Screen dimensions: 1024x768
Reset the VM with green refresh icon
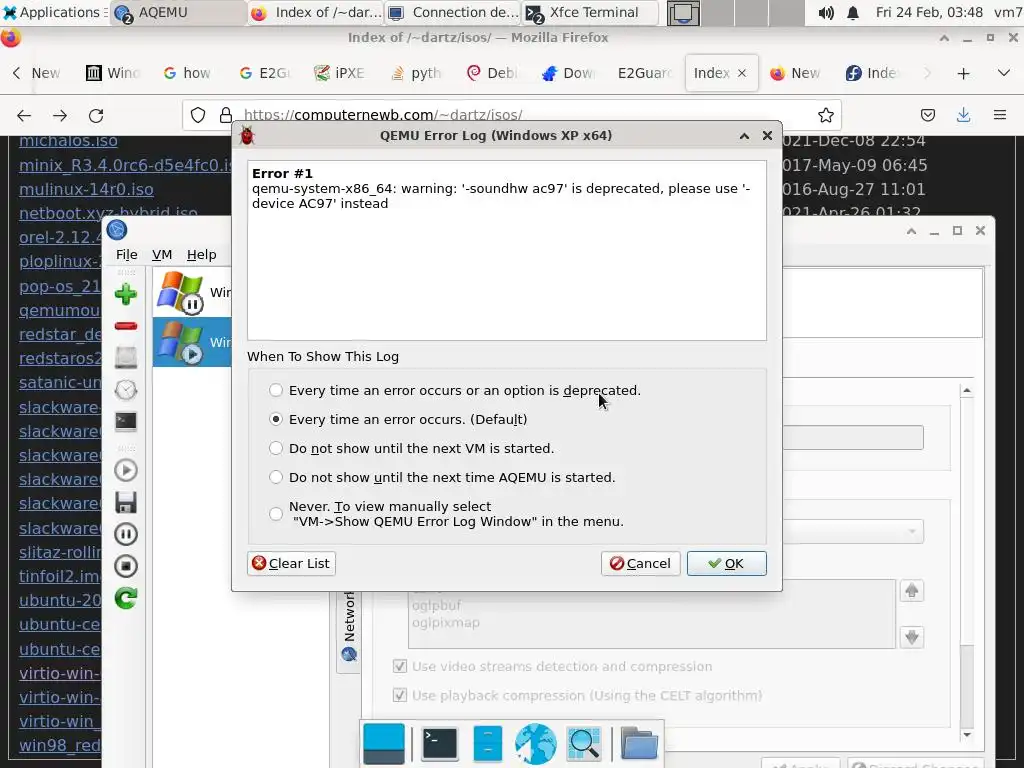[x=125, y=598]
